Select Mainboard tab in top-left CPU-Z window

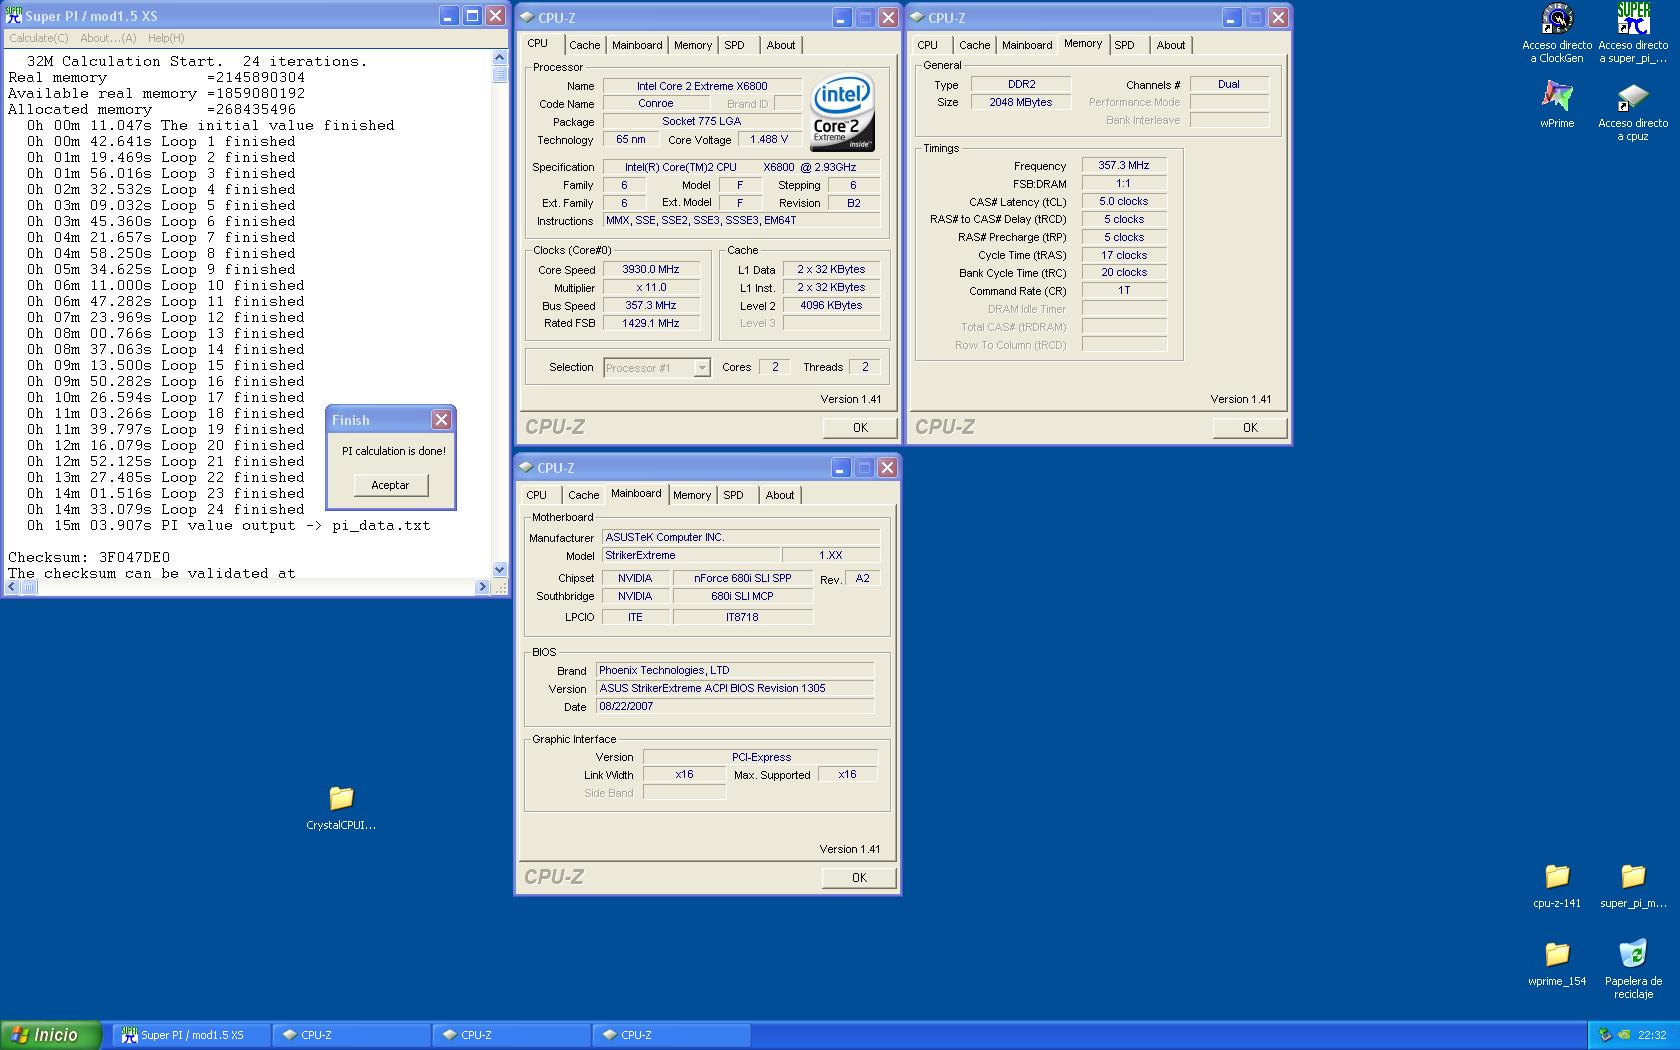pos(637,45)
